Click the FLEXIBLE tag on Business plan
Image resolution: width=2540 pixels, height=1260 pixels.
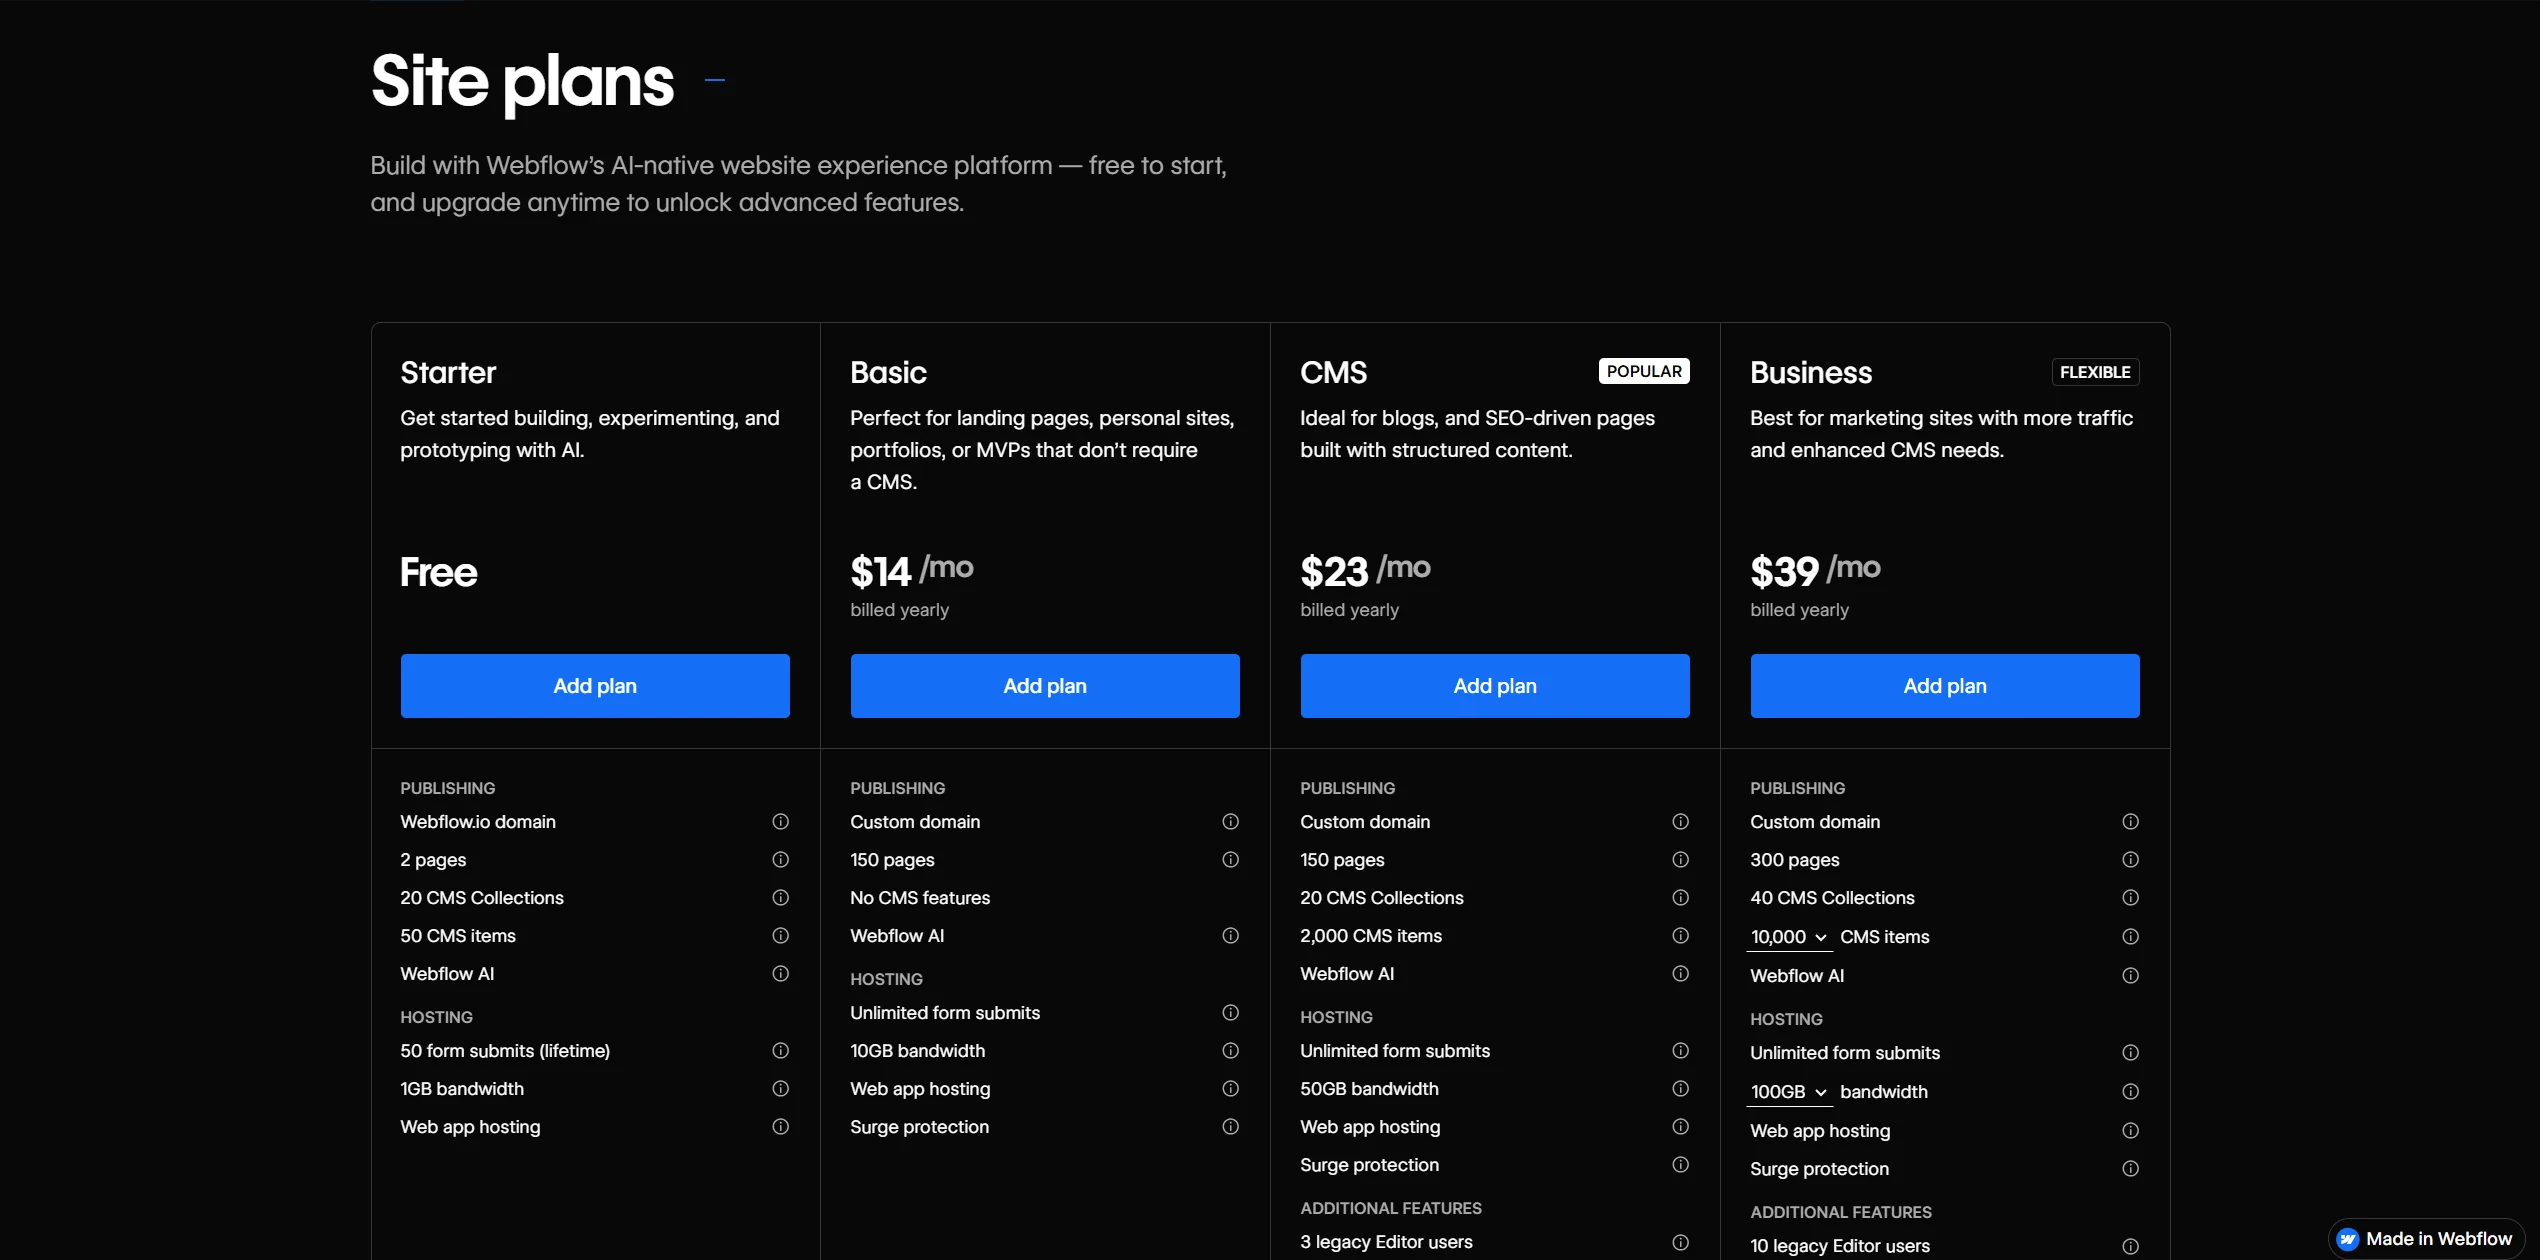pyautogui.click(x=2094, y=372)
